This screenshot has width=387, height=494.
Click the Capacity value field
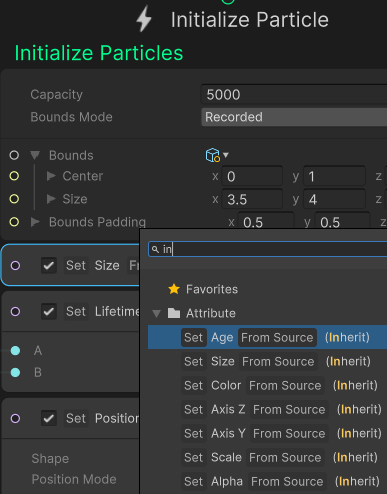click(x=294, y=95)
